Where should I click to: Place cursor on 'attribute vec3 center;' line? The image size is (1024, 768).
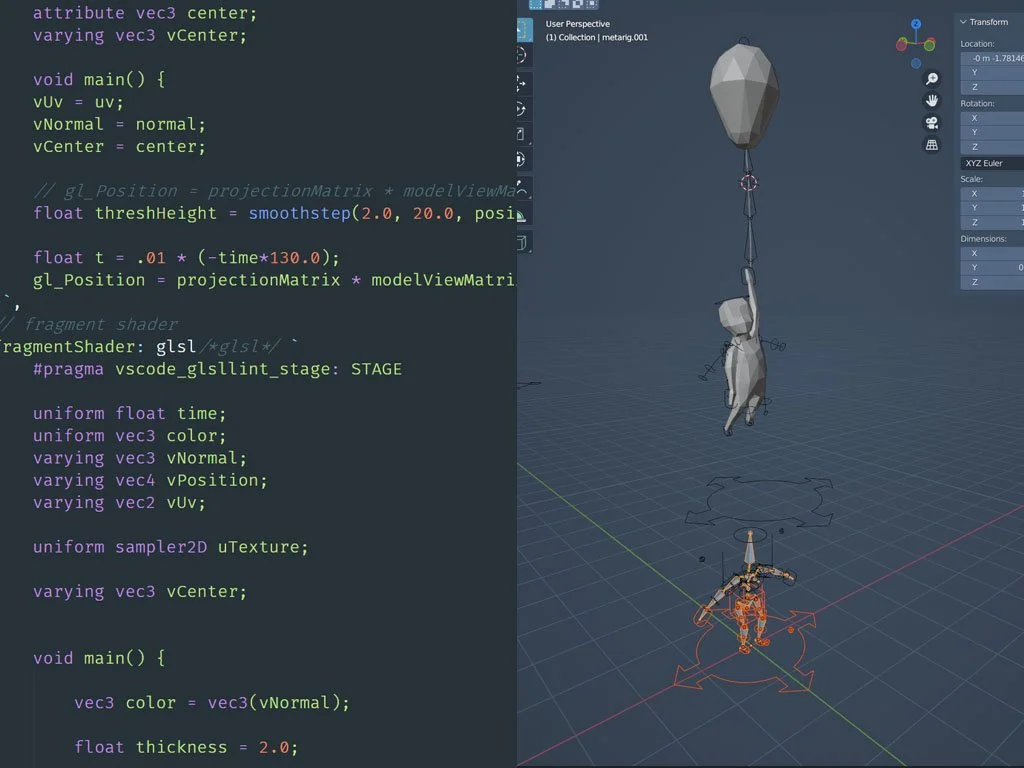coord(145,13)
